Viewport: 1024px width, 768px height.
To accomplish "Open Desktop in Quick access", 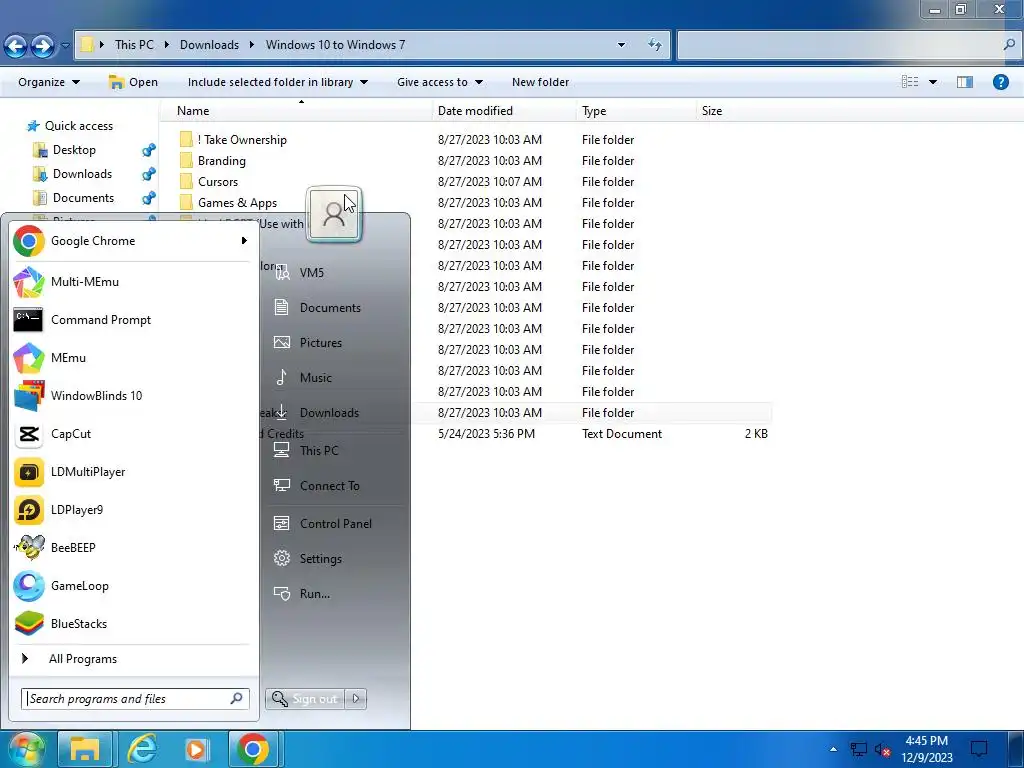I will point(74,150).
